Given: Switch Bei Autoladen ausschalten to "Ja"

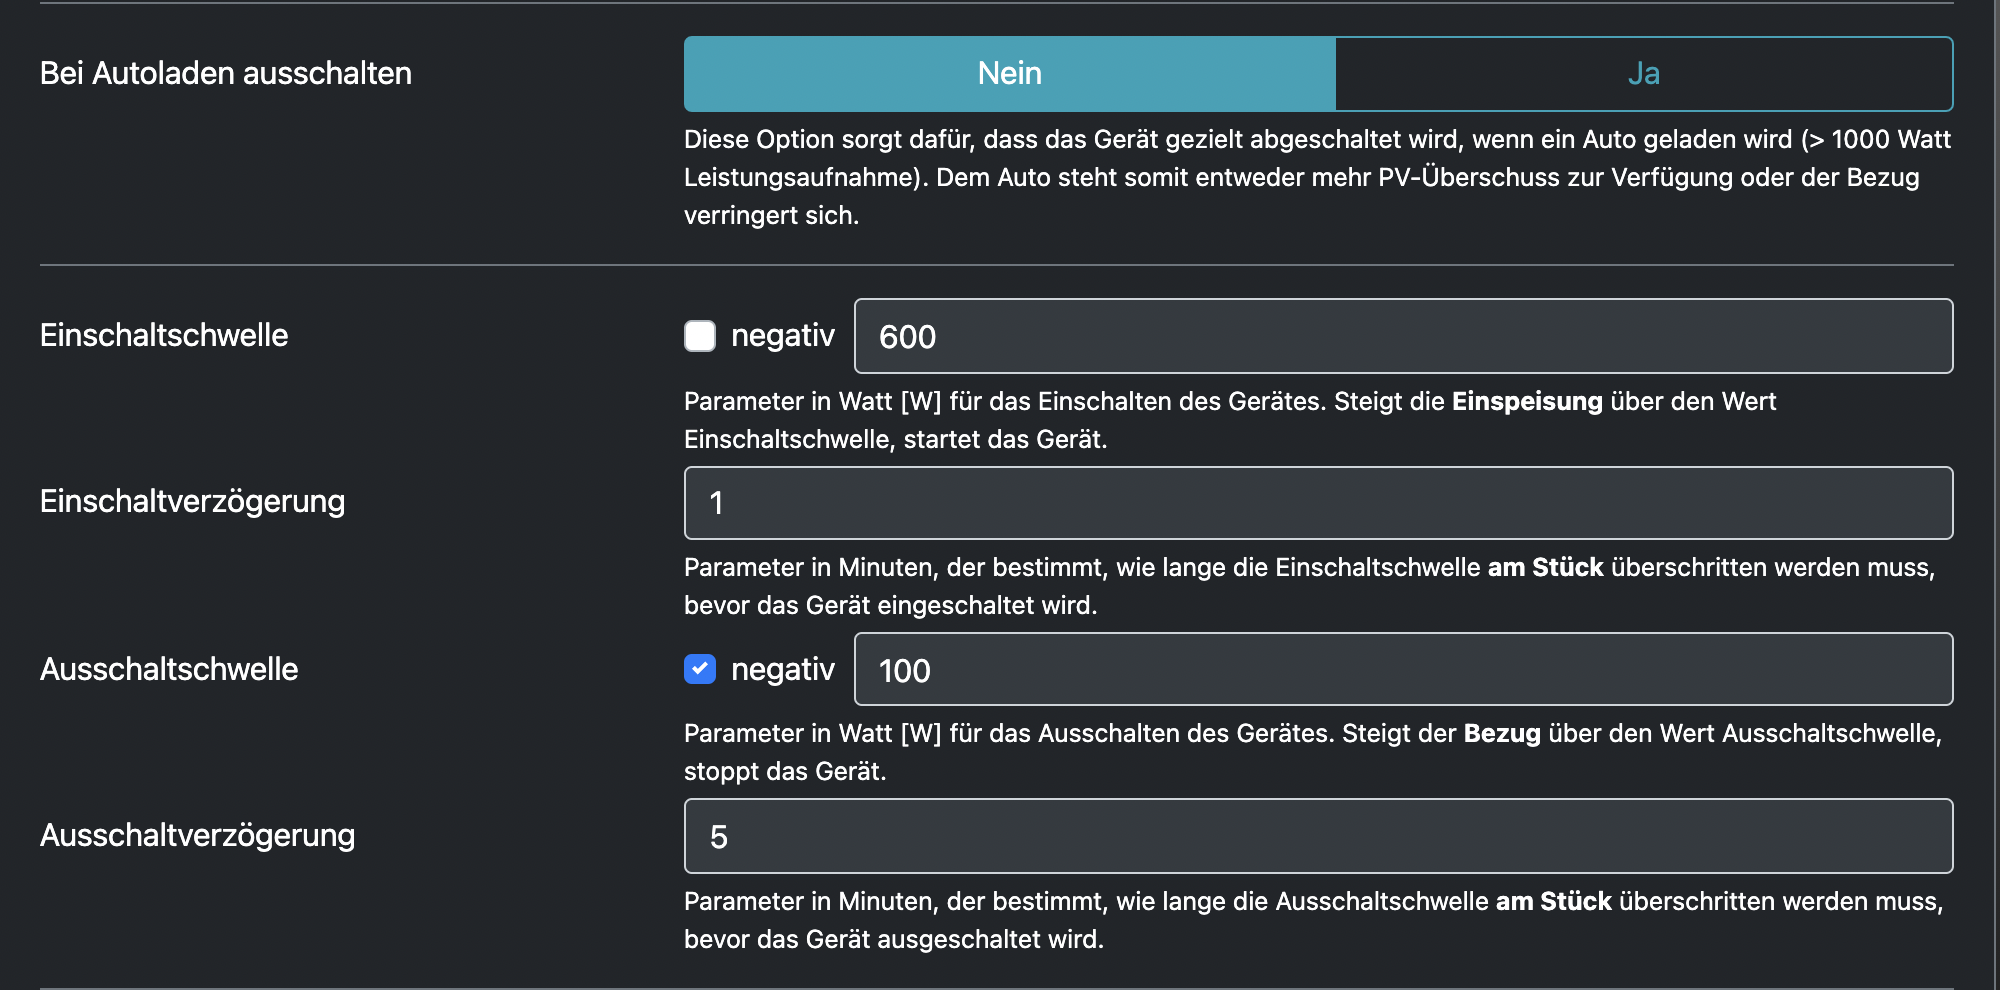Looking at the screenshot, I should [x=1643, y=74].
